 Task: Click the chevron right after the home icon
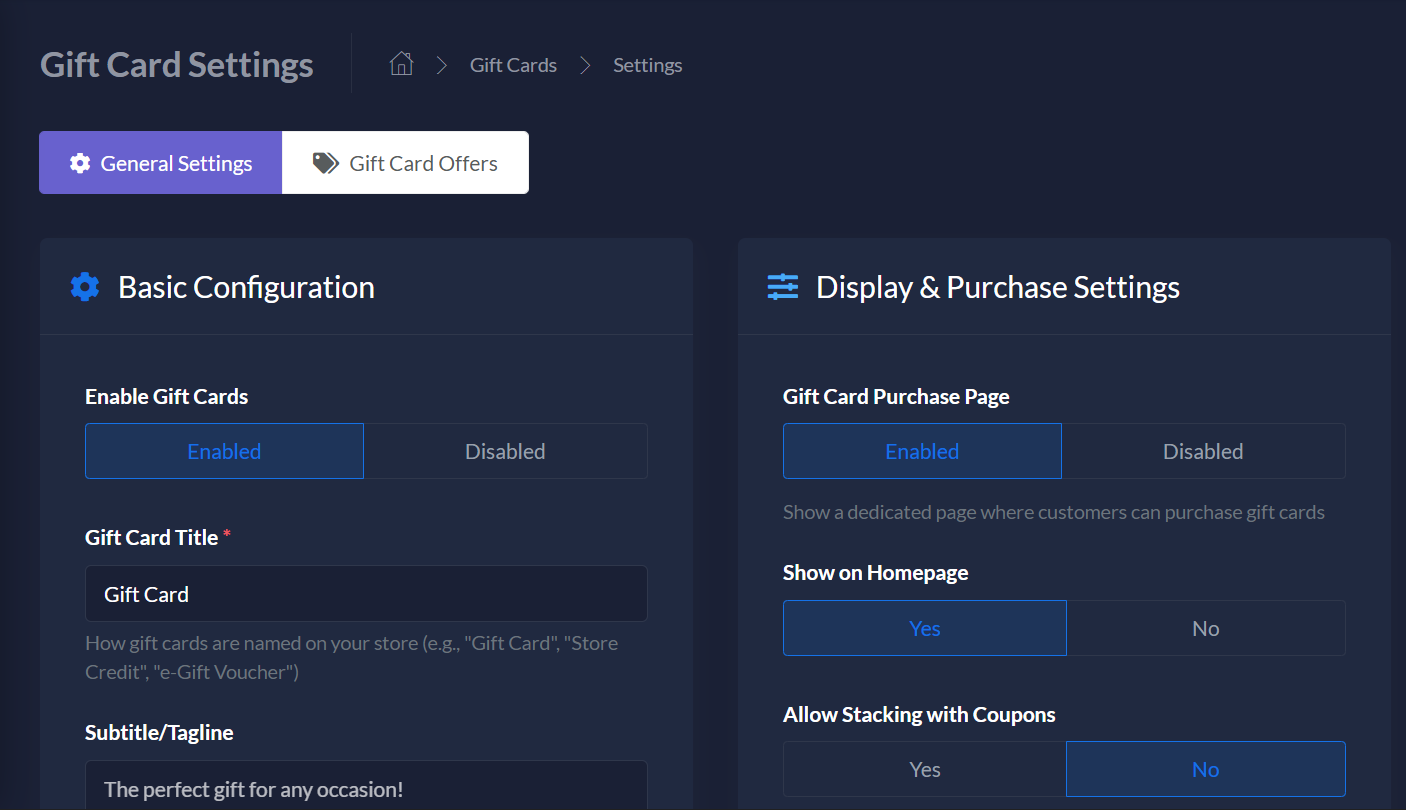coord(441,65)
